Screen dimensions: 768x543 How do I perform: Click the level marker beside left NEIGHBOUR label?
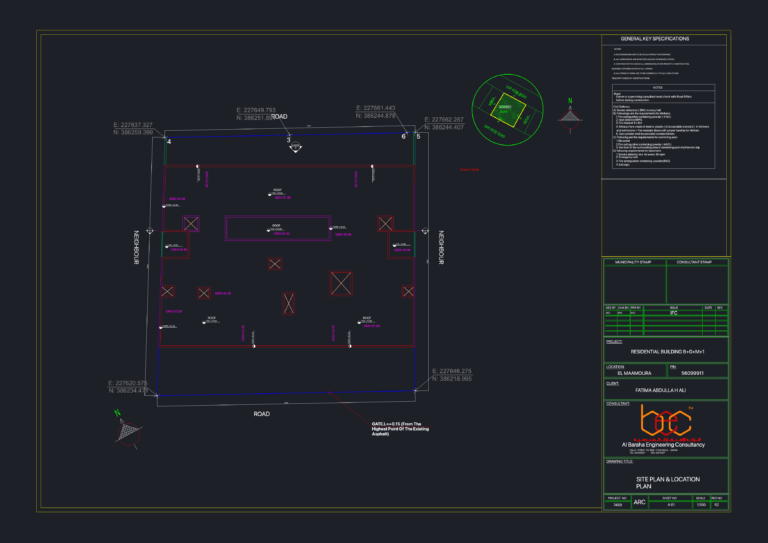click(x=150, y=231)
